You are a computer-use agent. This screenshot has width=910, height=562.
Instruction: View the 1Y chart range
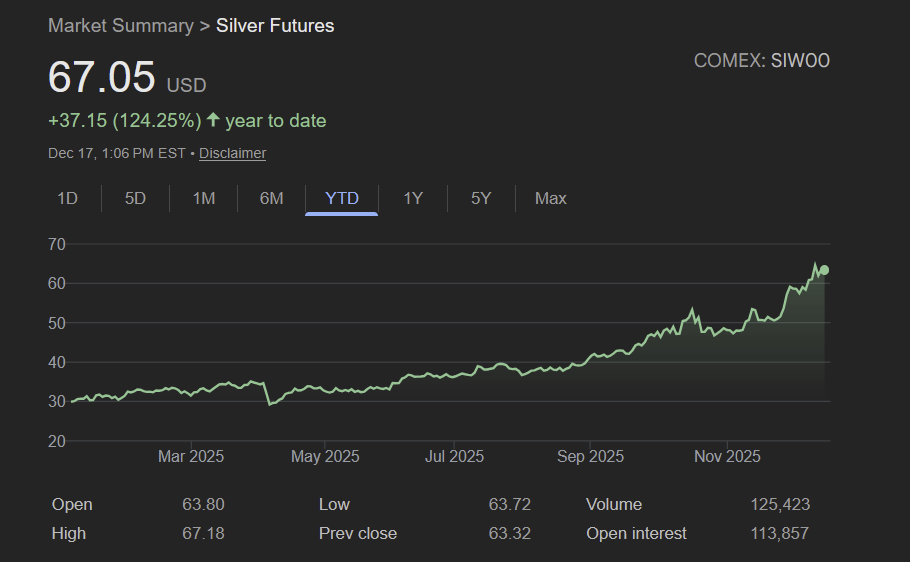[x=413, y=198]
